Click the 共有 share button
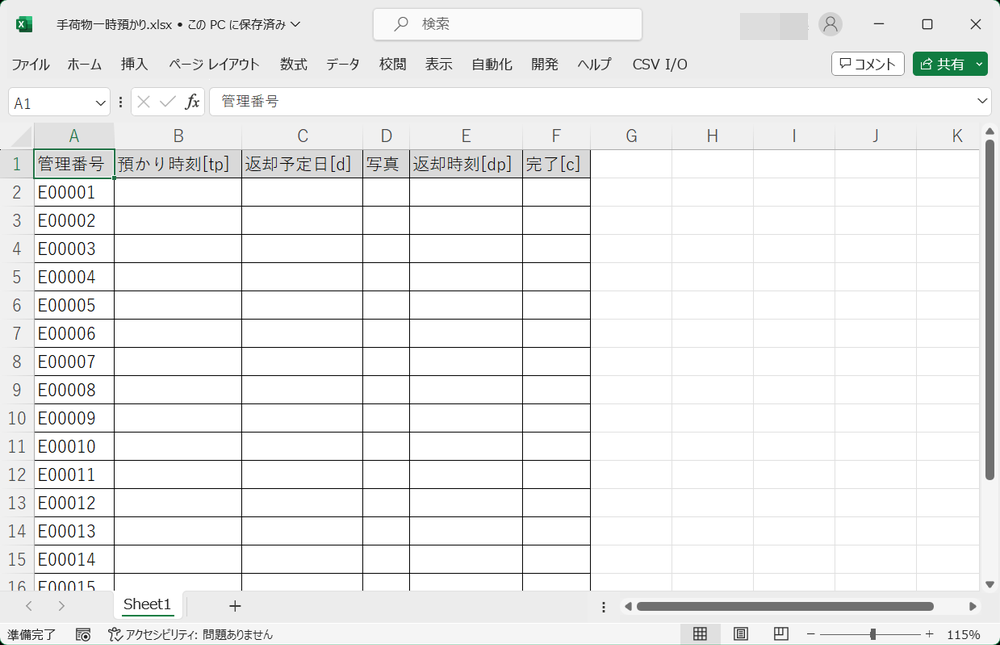This screenshot has width=1000, height=645. click(x=942, y=64)
